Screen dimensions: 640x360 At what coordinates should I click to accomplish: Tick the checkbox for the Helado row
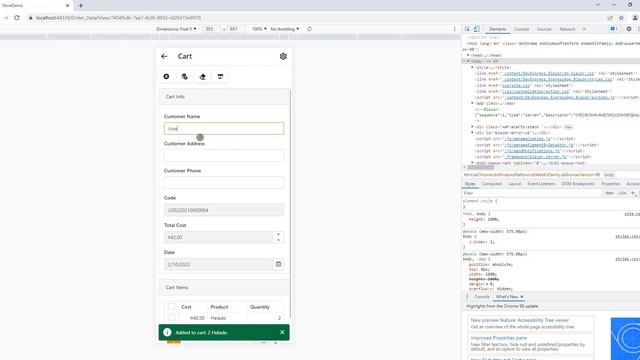[171, 318]
